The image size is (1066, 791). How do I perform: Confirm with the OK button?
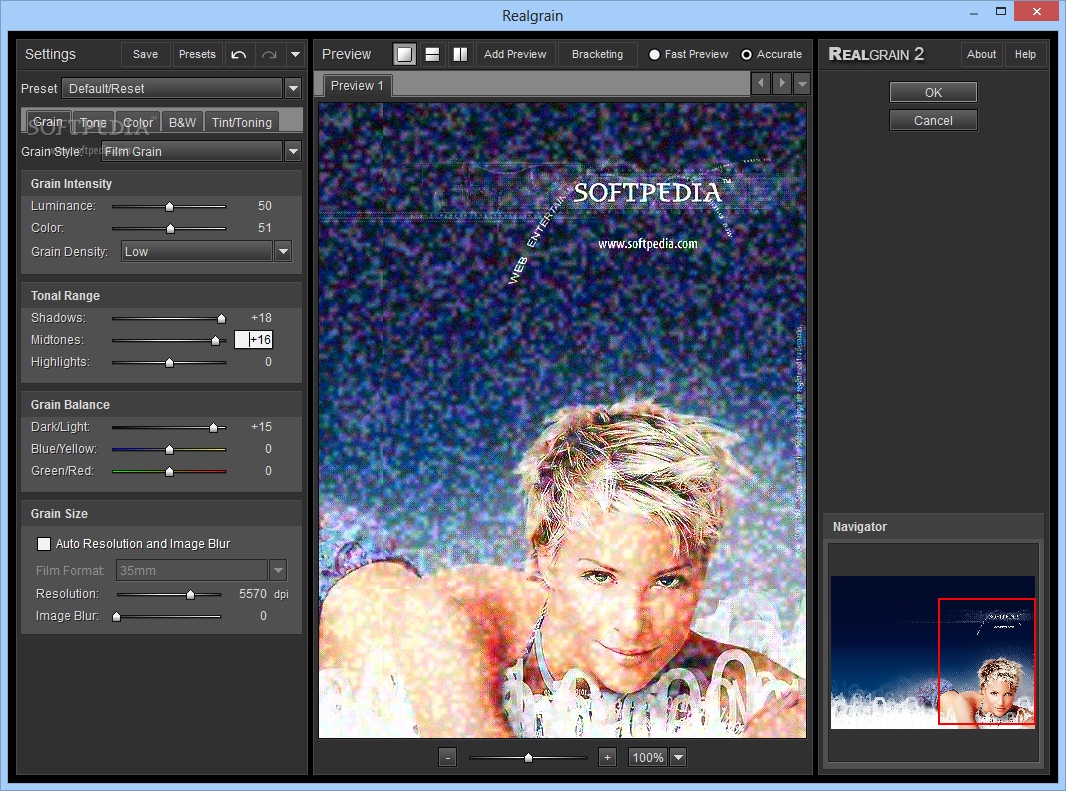[x=933, y=92]
